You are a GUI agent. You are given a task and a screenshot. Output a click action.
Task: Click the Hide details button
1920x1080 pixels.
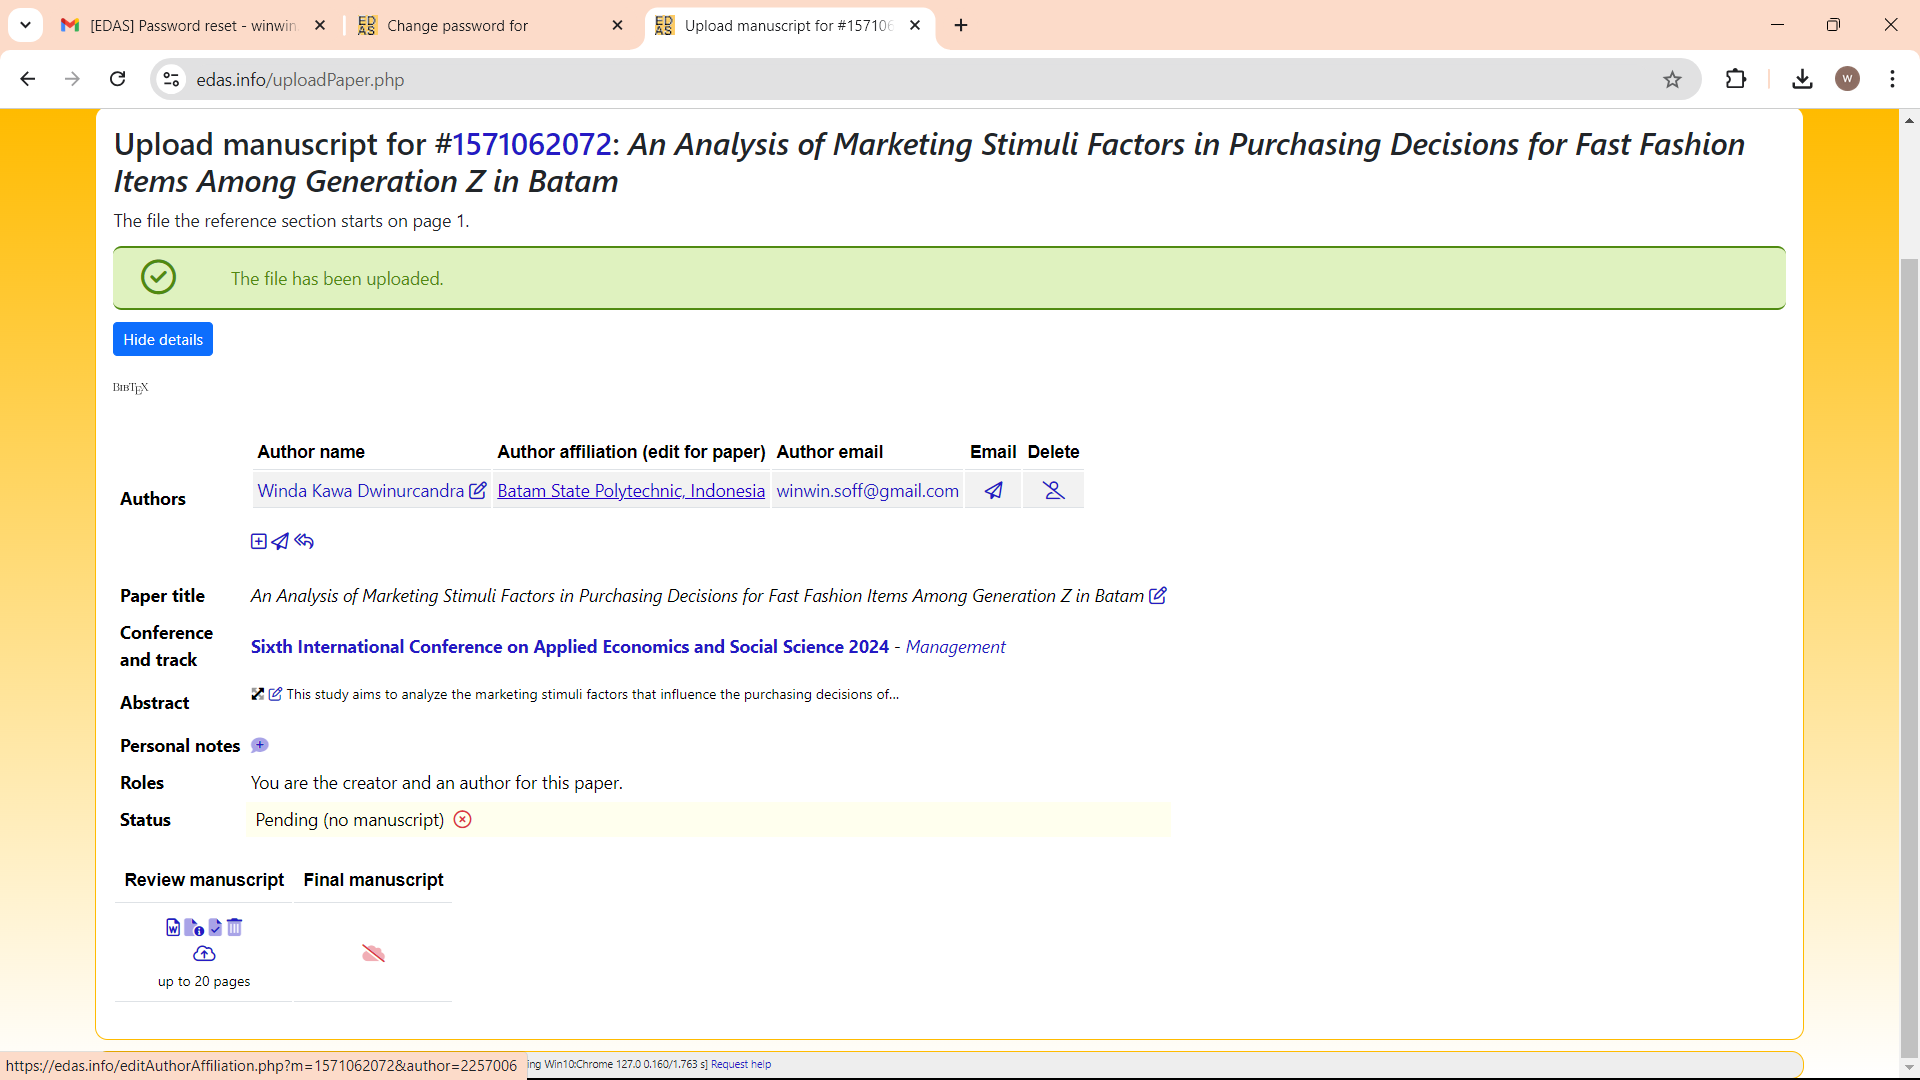click(x=163, y=340)
